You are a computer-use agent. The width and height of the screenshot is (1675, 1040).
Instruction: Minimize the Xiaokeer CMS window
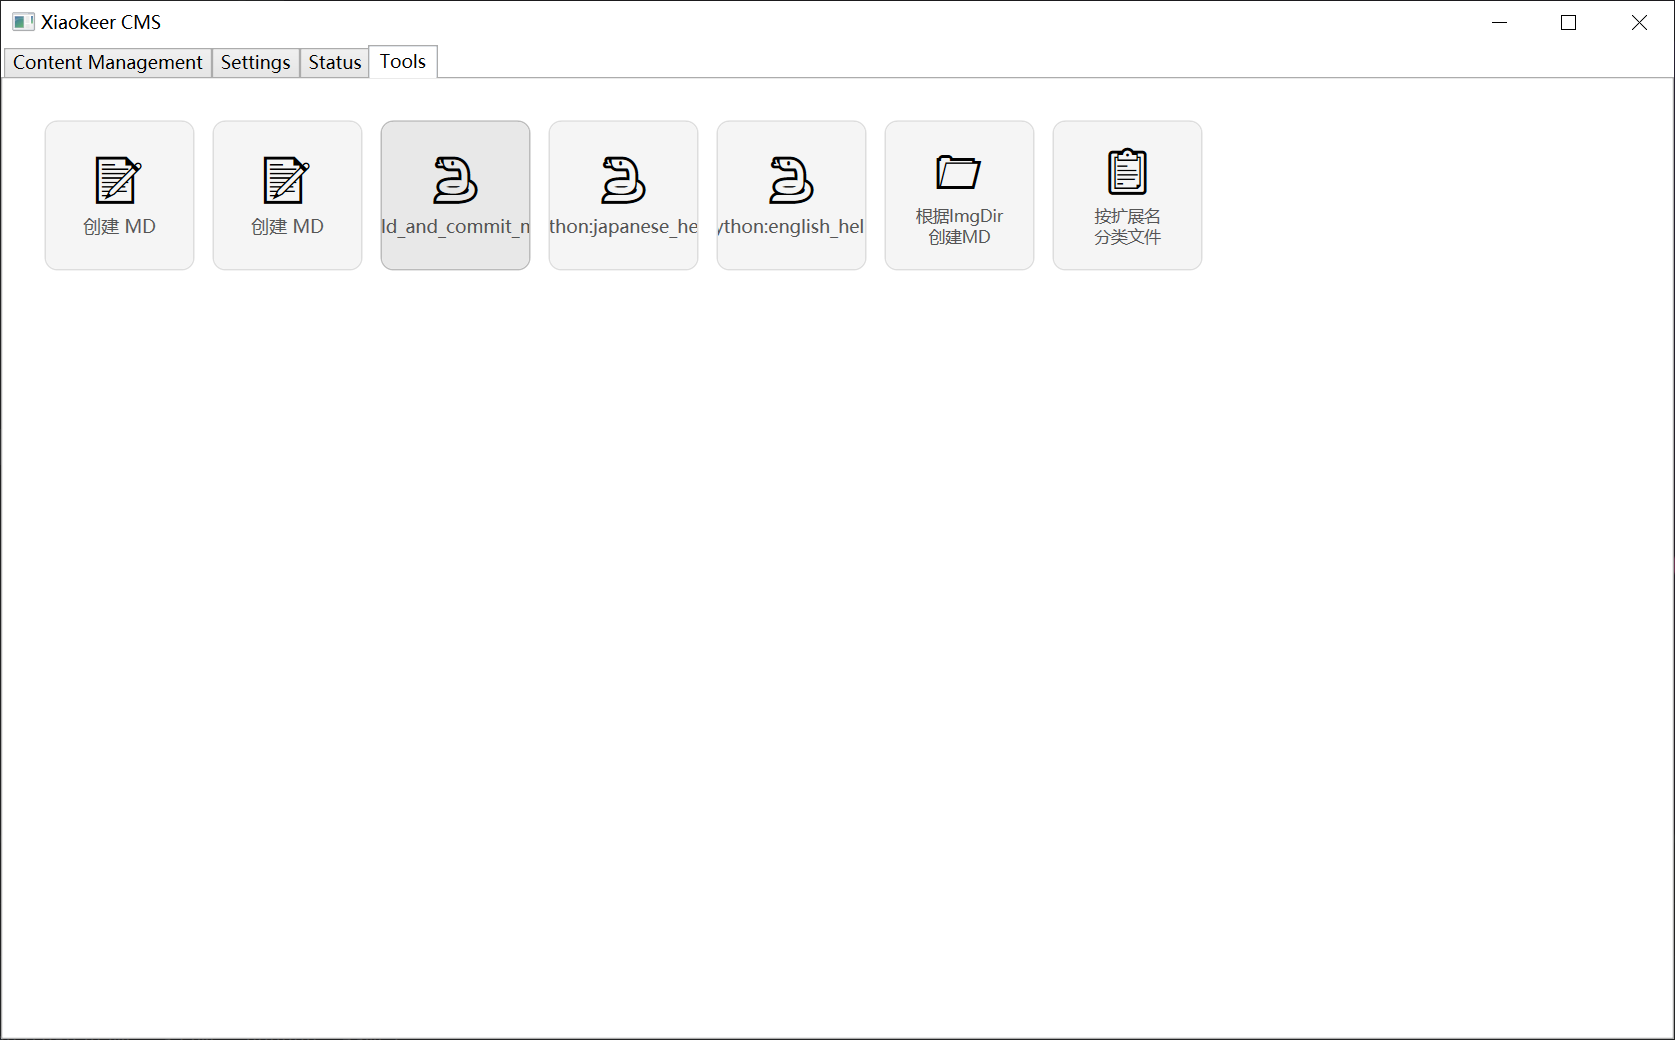point(1499,22)
